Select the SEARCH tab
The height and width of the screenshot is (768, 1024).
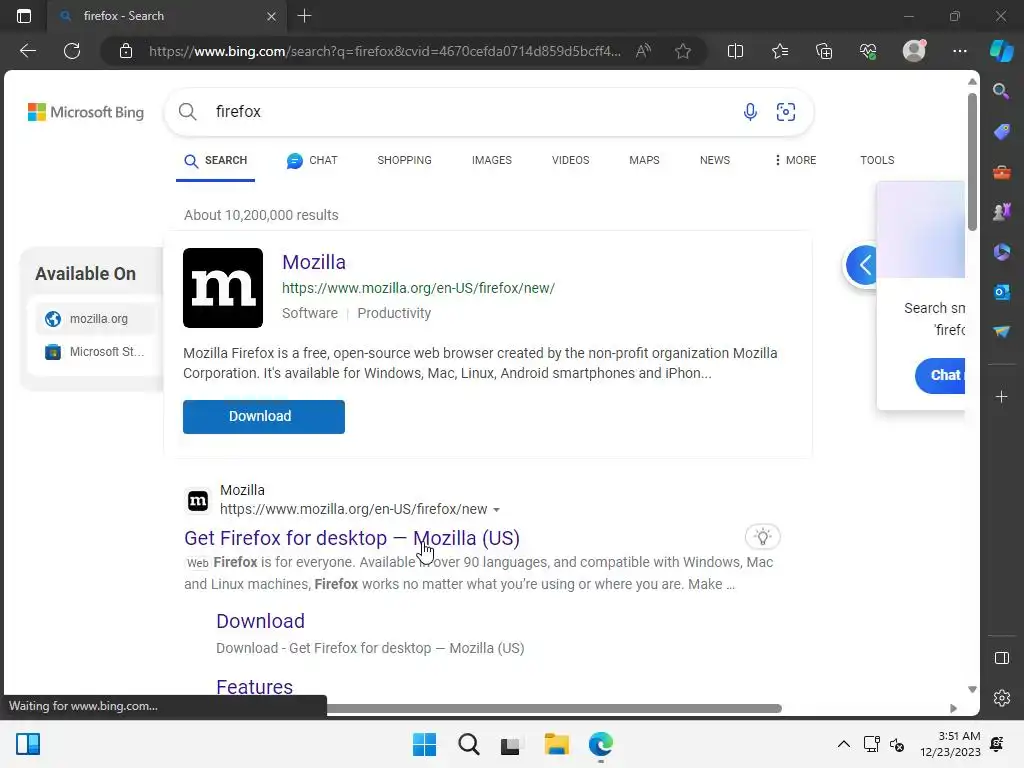click(x=216, y=161)
